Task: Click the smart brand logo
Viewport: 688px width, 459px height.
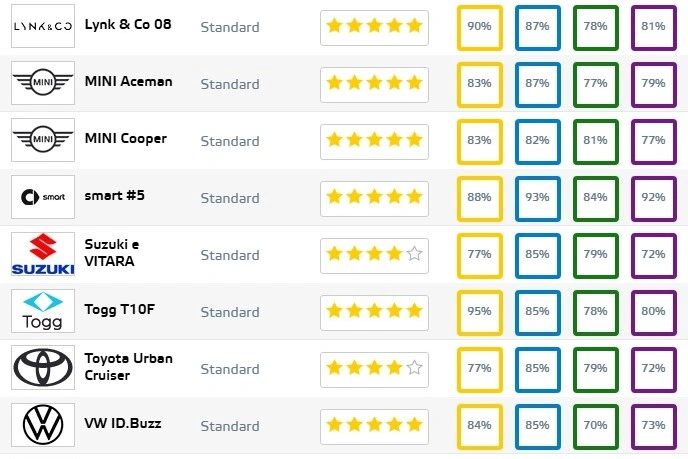Action: (43, 197)
